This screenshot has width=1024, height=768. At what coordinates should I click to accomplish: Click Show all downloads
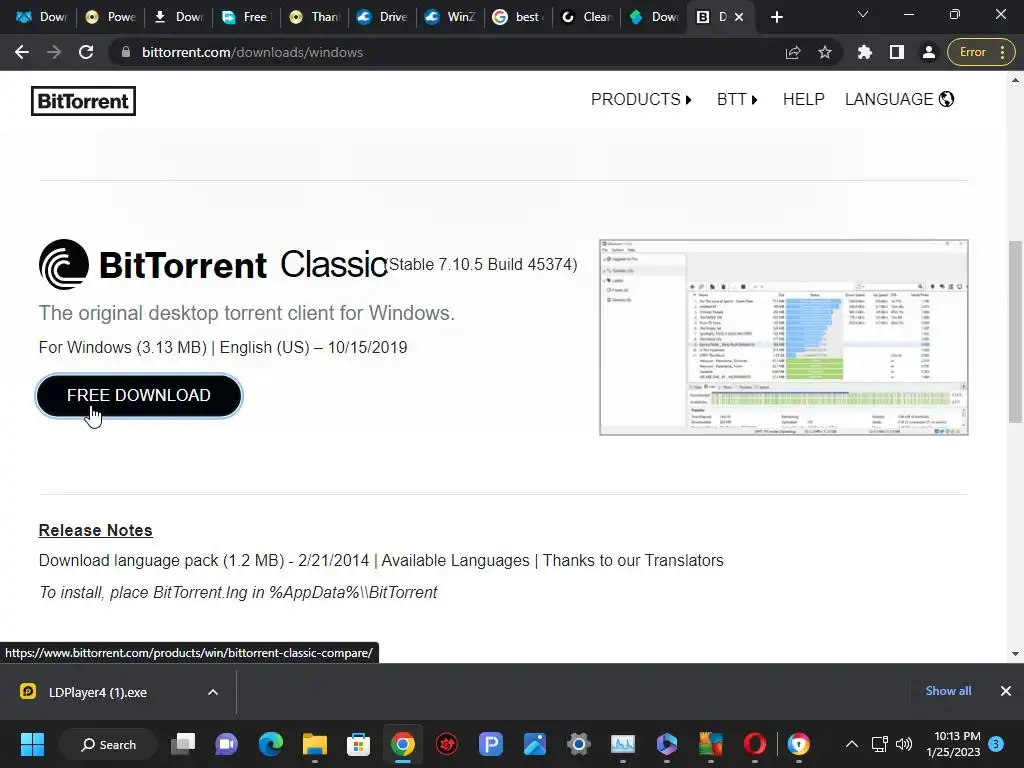(x=948, y=691)
